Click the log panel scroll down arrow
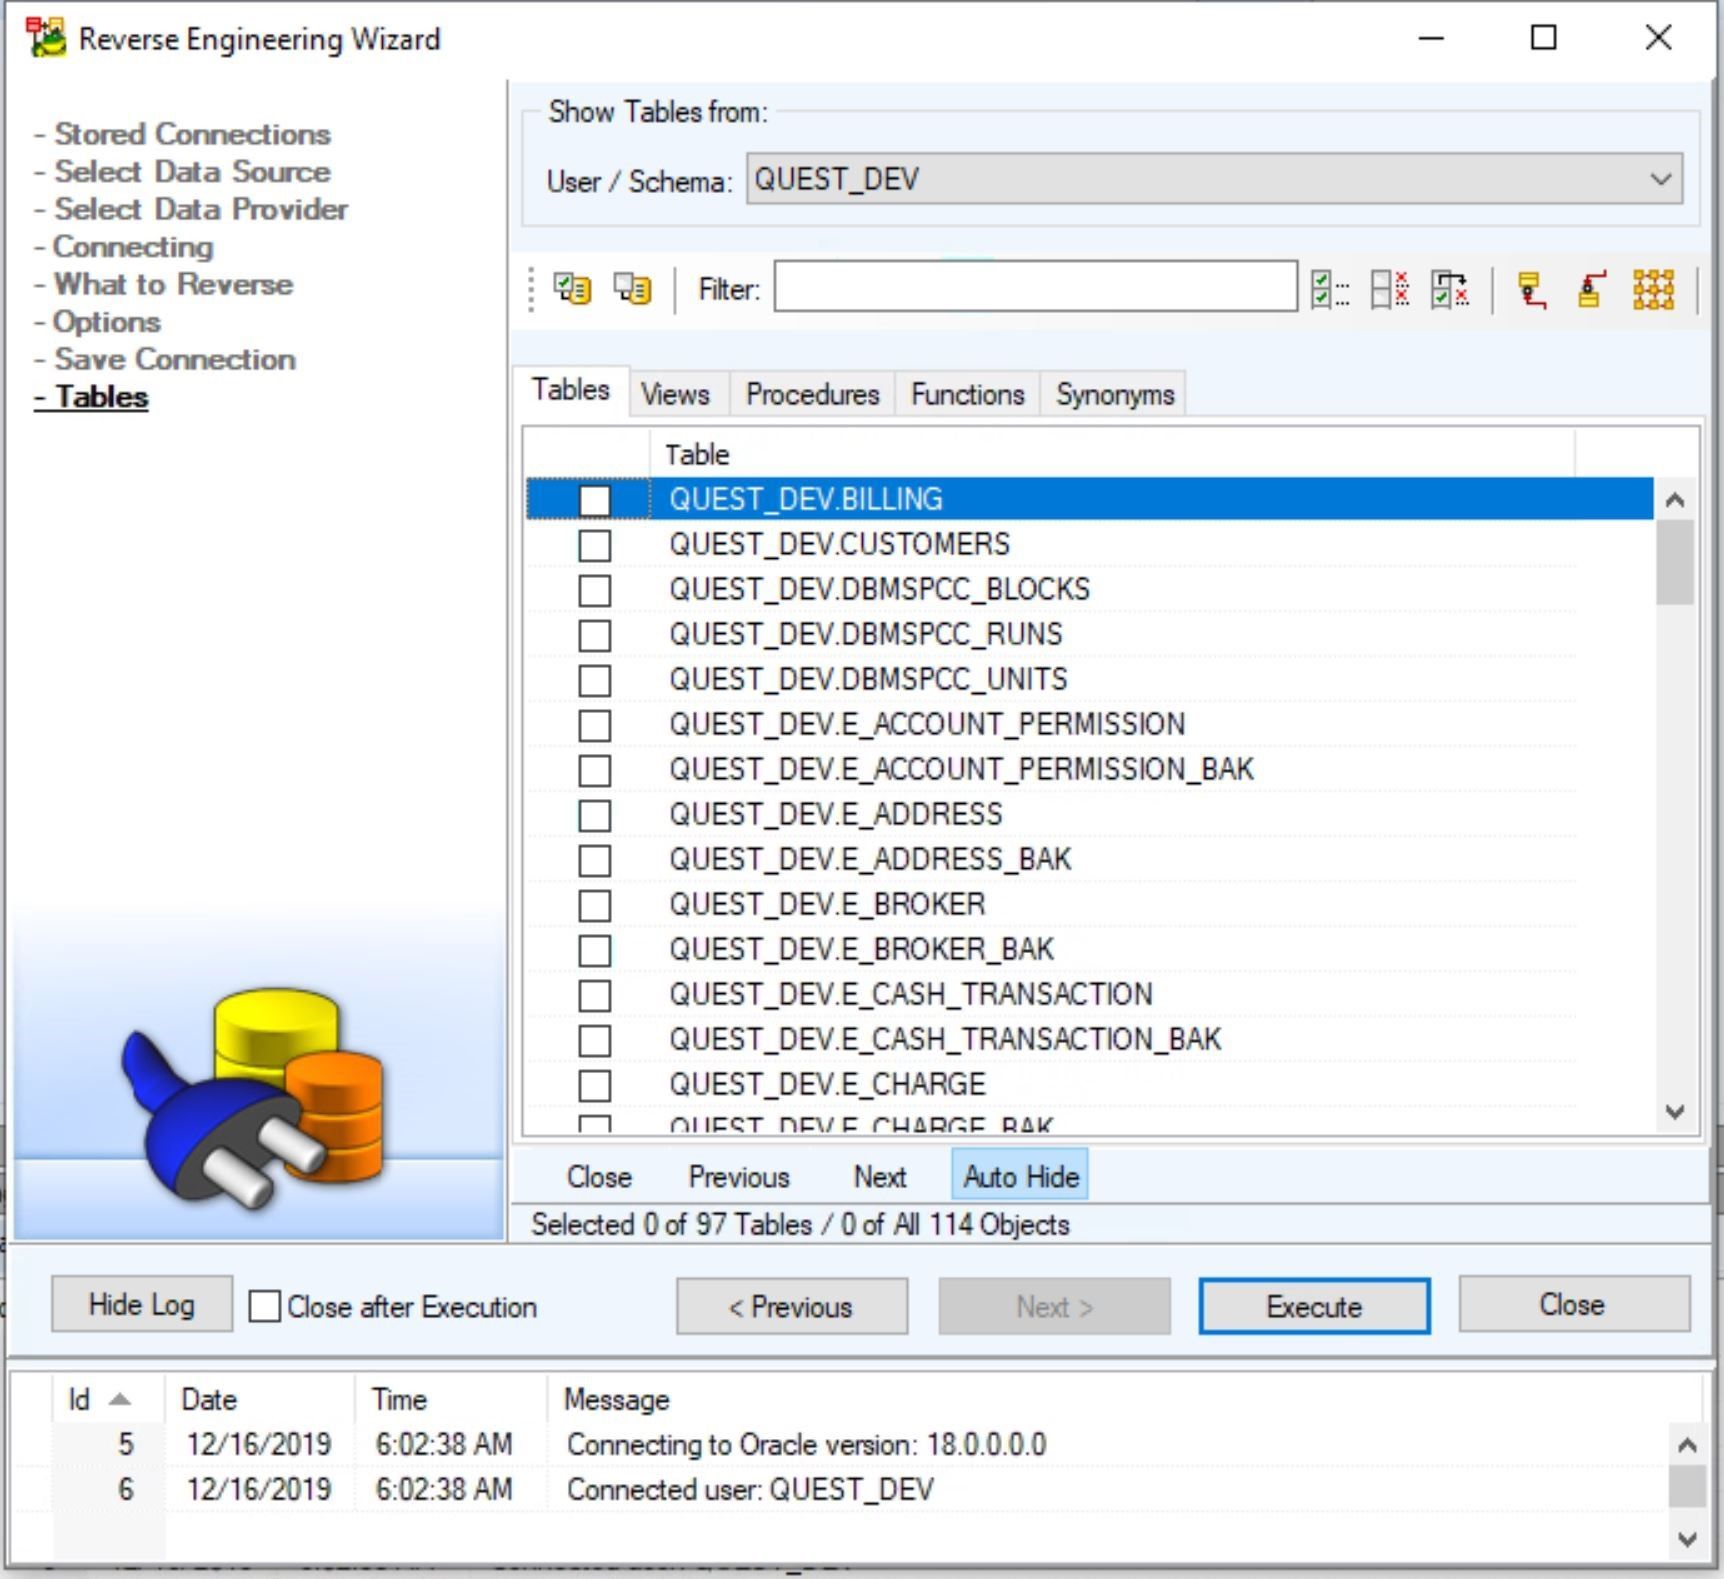This screenshot has width=1724, height=1579. coord(1687,1538)
